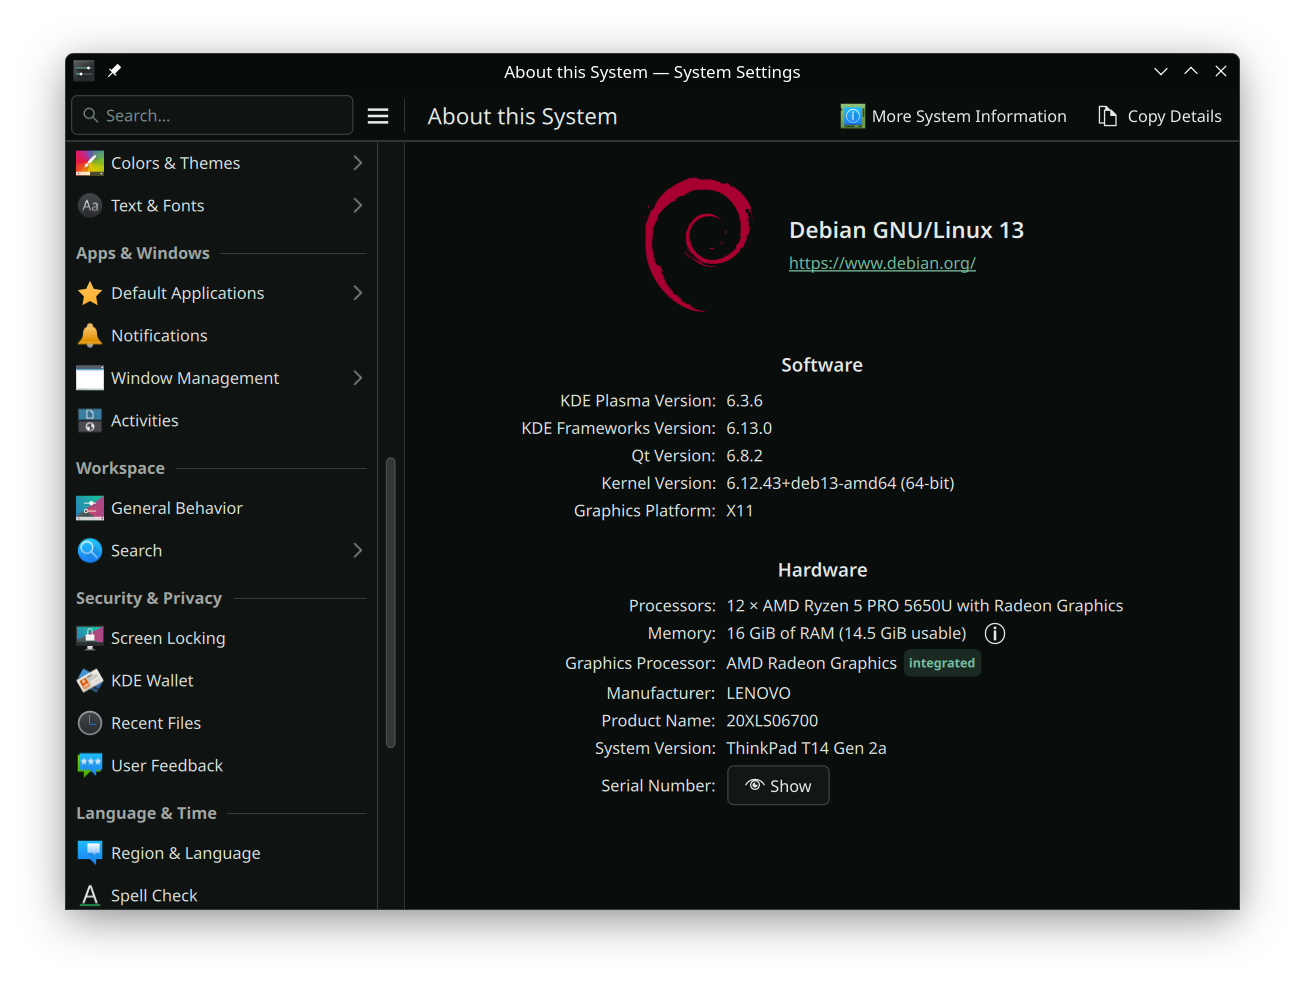Click Copy Details button

1160,116
